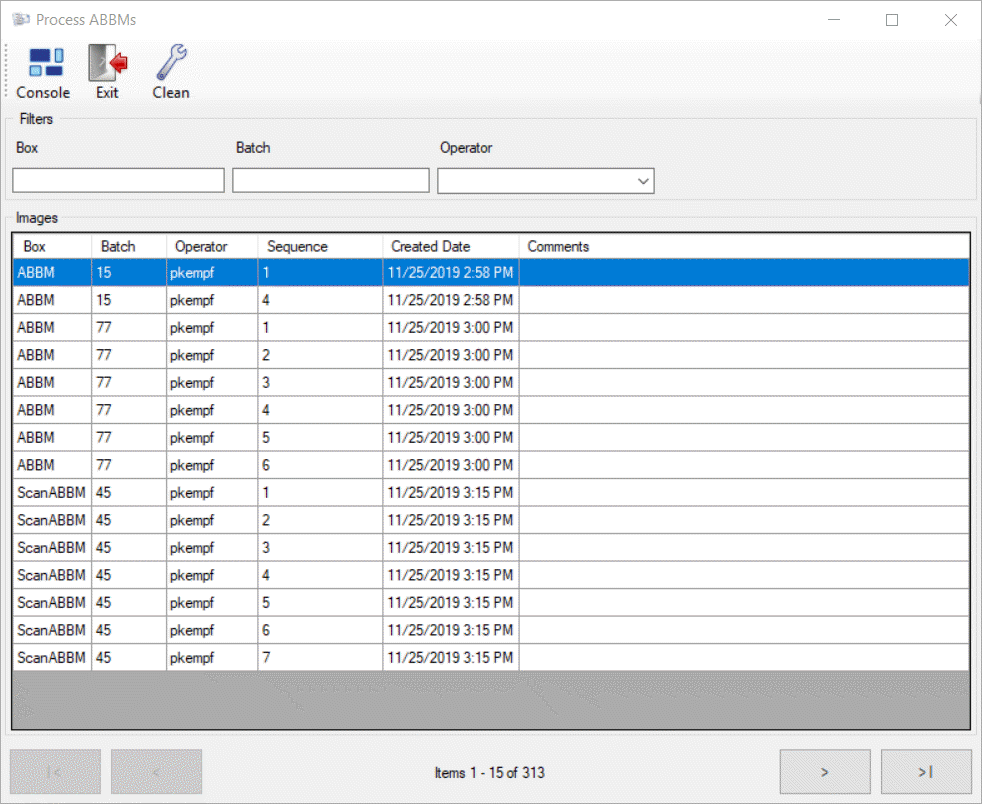
Task: Select the ABBM batch 15 sequence 4 row
Action: pos(491,301)
